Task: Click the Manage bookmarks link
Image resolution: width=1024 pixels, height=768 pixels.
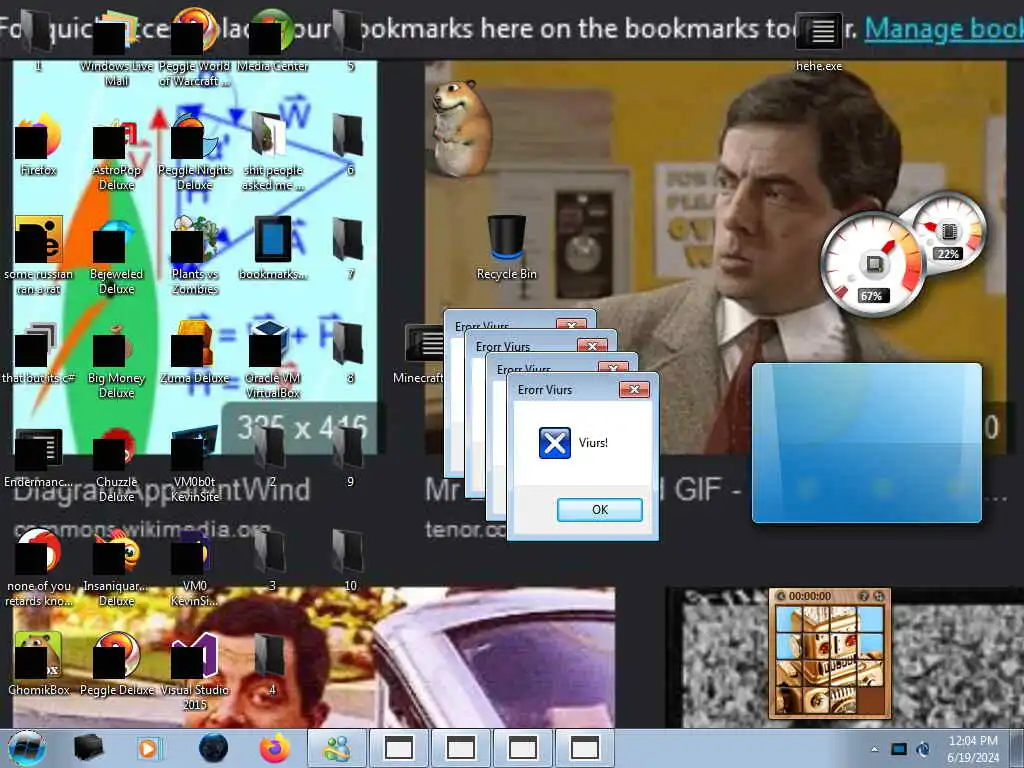Action: coord(944,29)
